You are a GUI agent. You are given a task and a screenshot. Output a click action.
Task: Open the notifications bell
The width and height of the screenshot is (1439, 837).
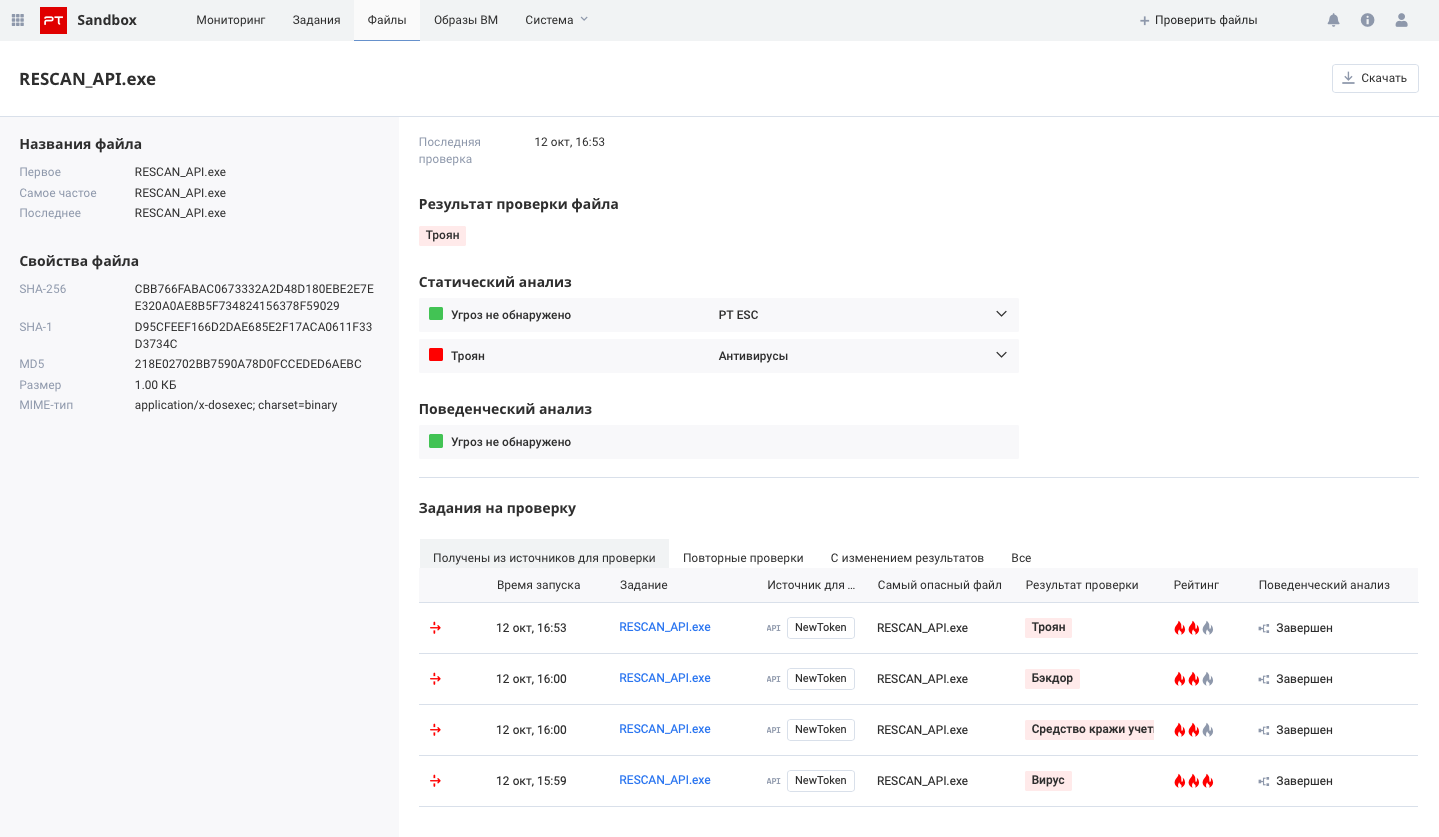click(1333, 20)
